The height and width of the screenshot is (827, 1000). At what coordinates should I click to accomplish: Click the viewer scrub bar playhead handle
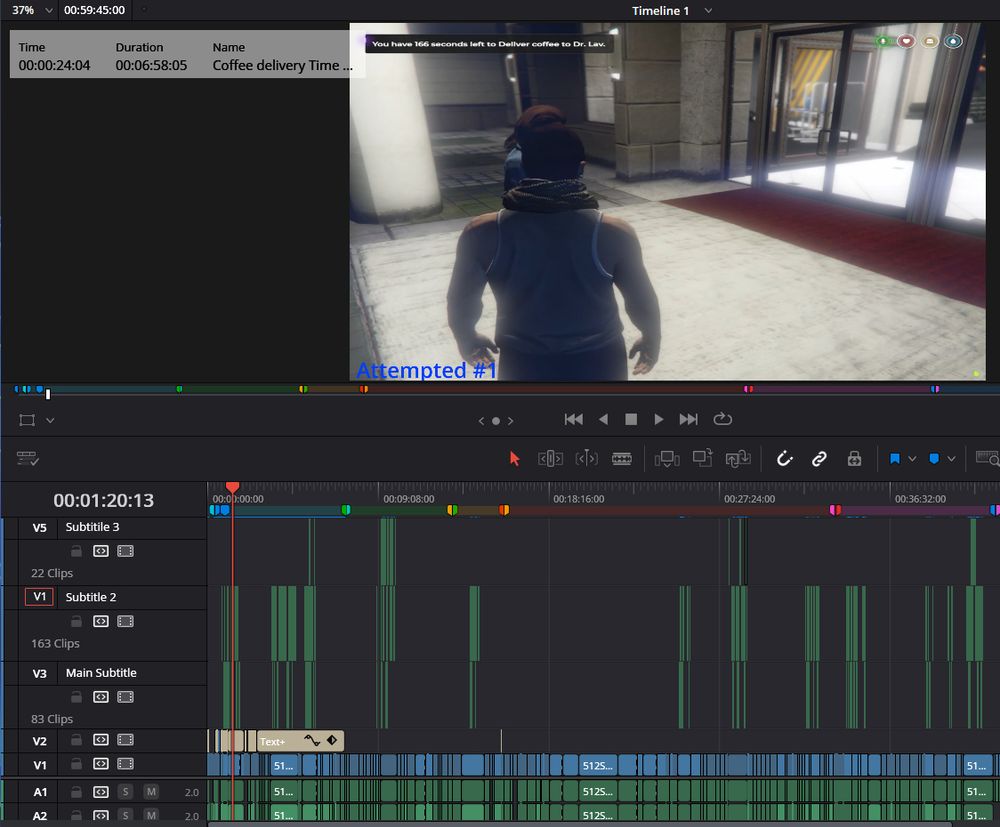pos(48,394)
